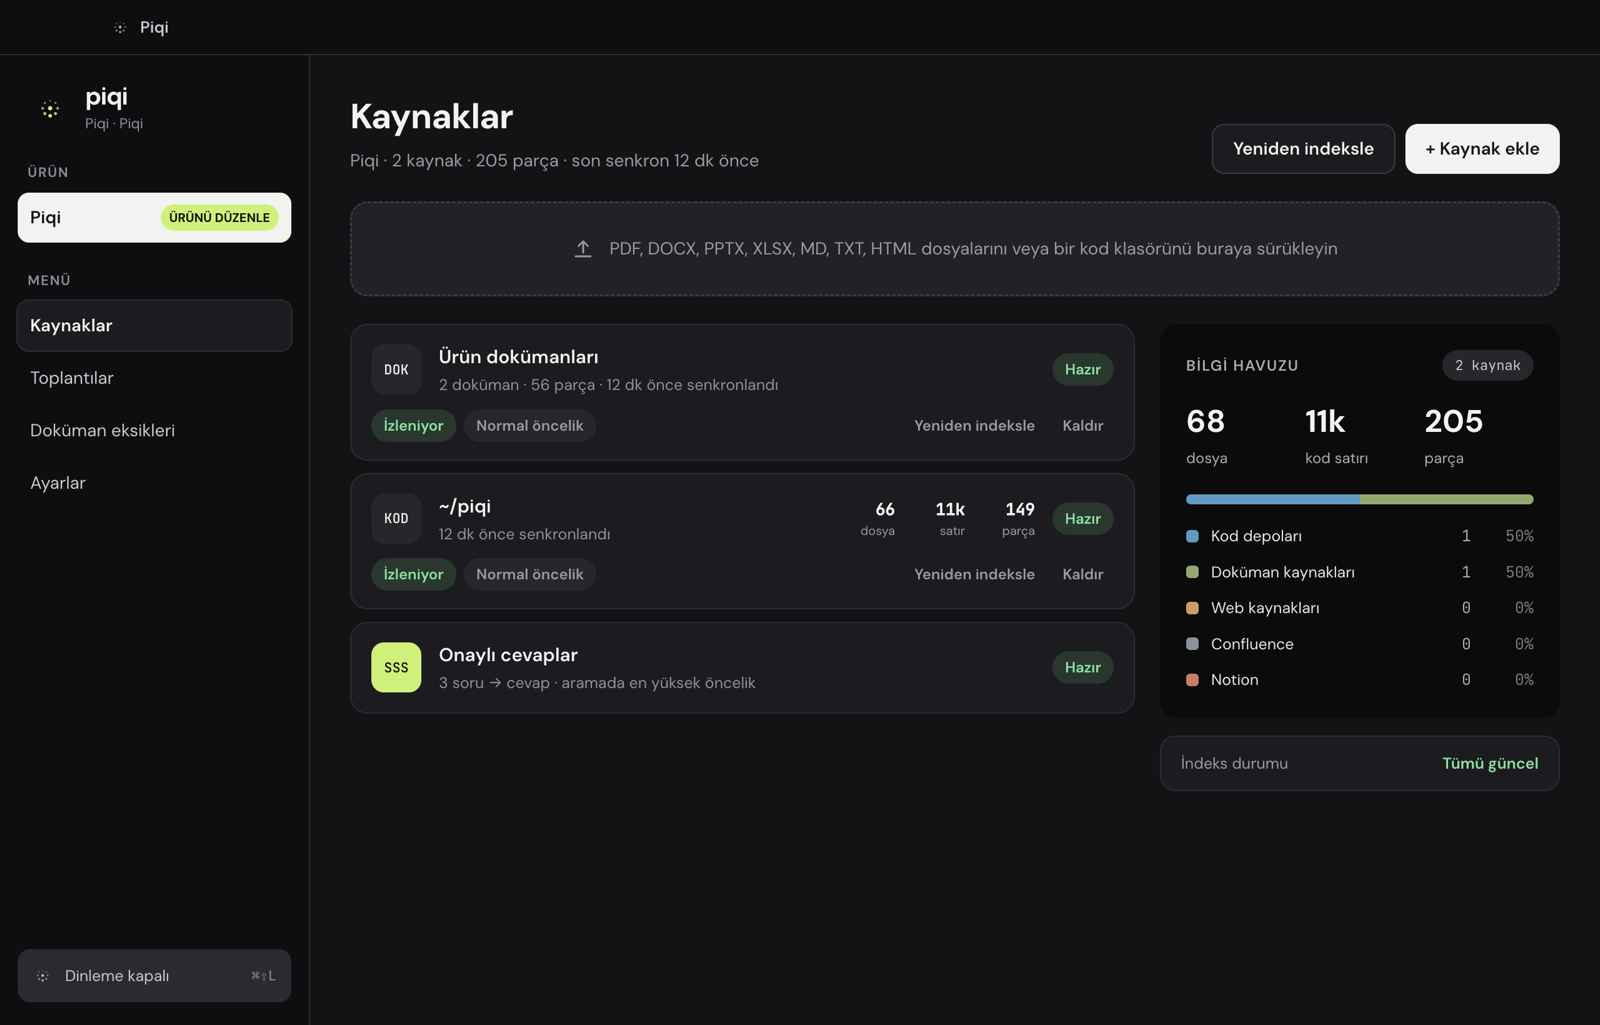Screen dimensions: 1600x1025
Task: Open the Onaylı cevaplar card
Action: (742, 668)
